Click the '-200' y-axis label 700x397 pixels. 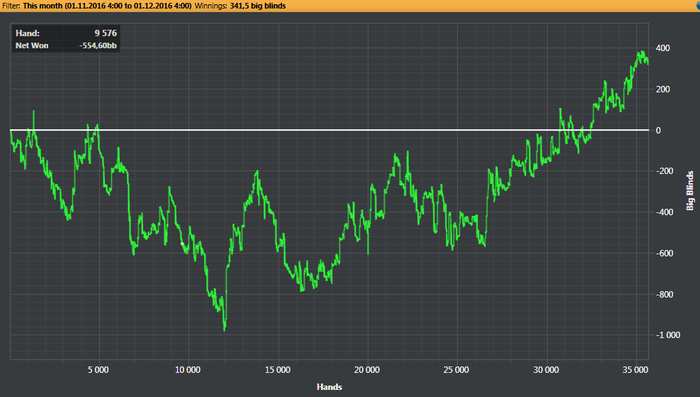(x=664, y=171)
